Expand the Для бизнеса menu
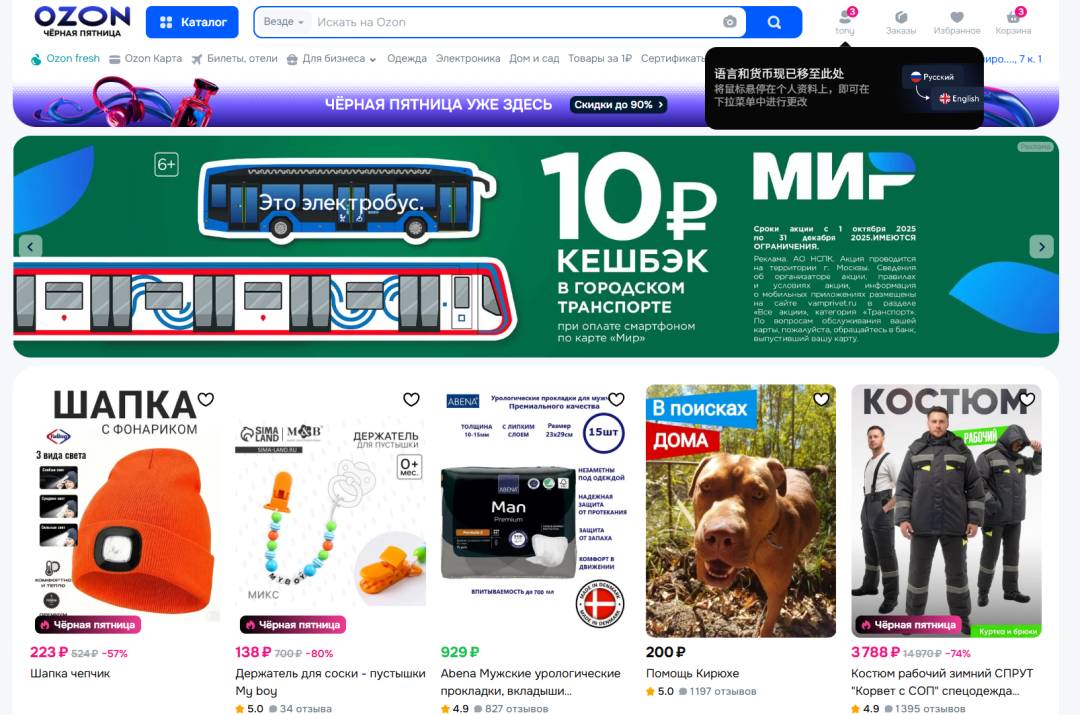Viewport: 1080px width, 715px height. pos(332,59)
